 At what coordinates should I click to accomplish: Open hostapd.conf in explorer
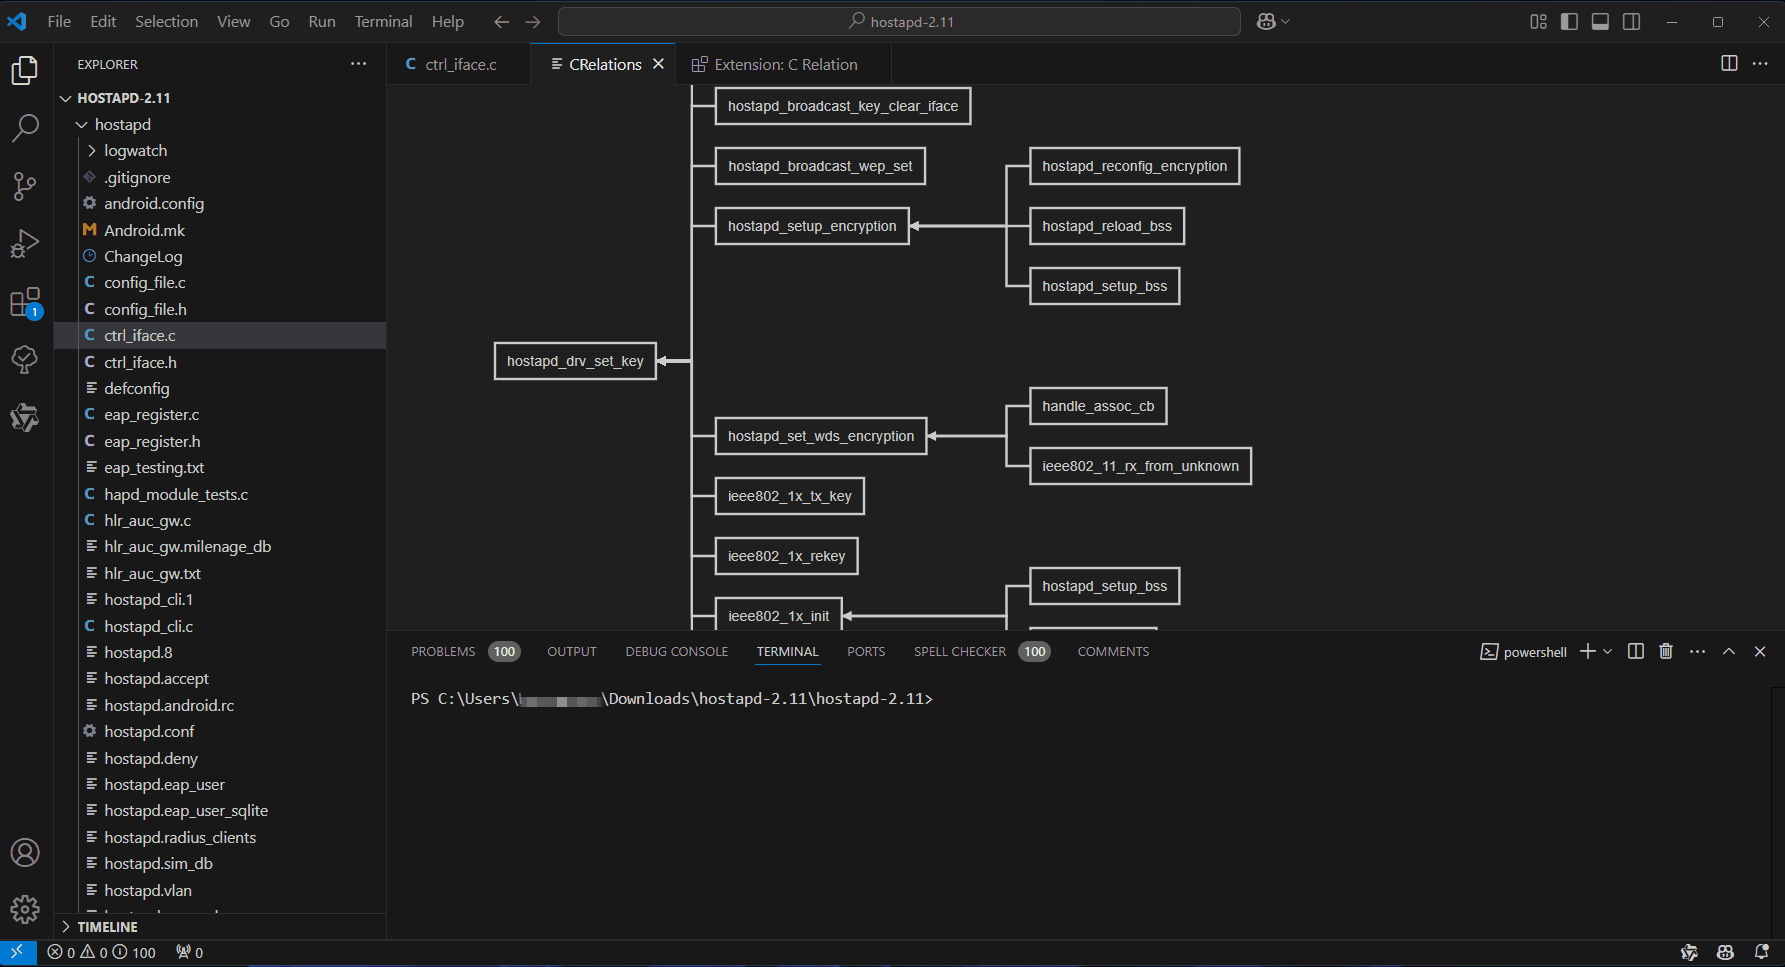(x=149, y=732)
